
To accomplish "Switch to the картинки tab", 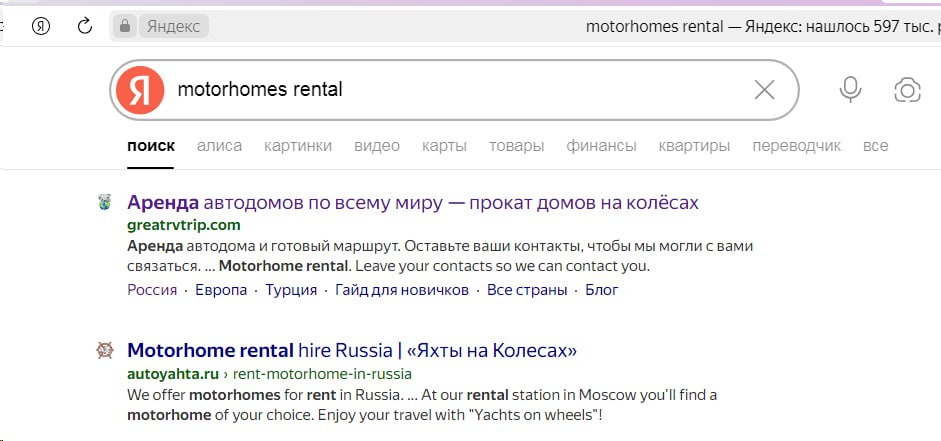I will (298, 146).
